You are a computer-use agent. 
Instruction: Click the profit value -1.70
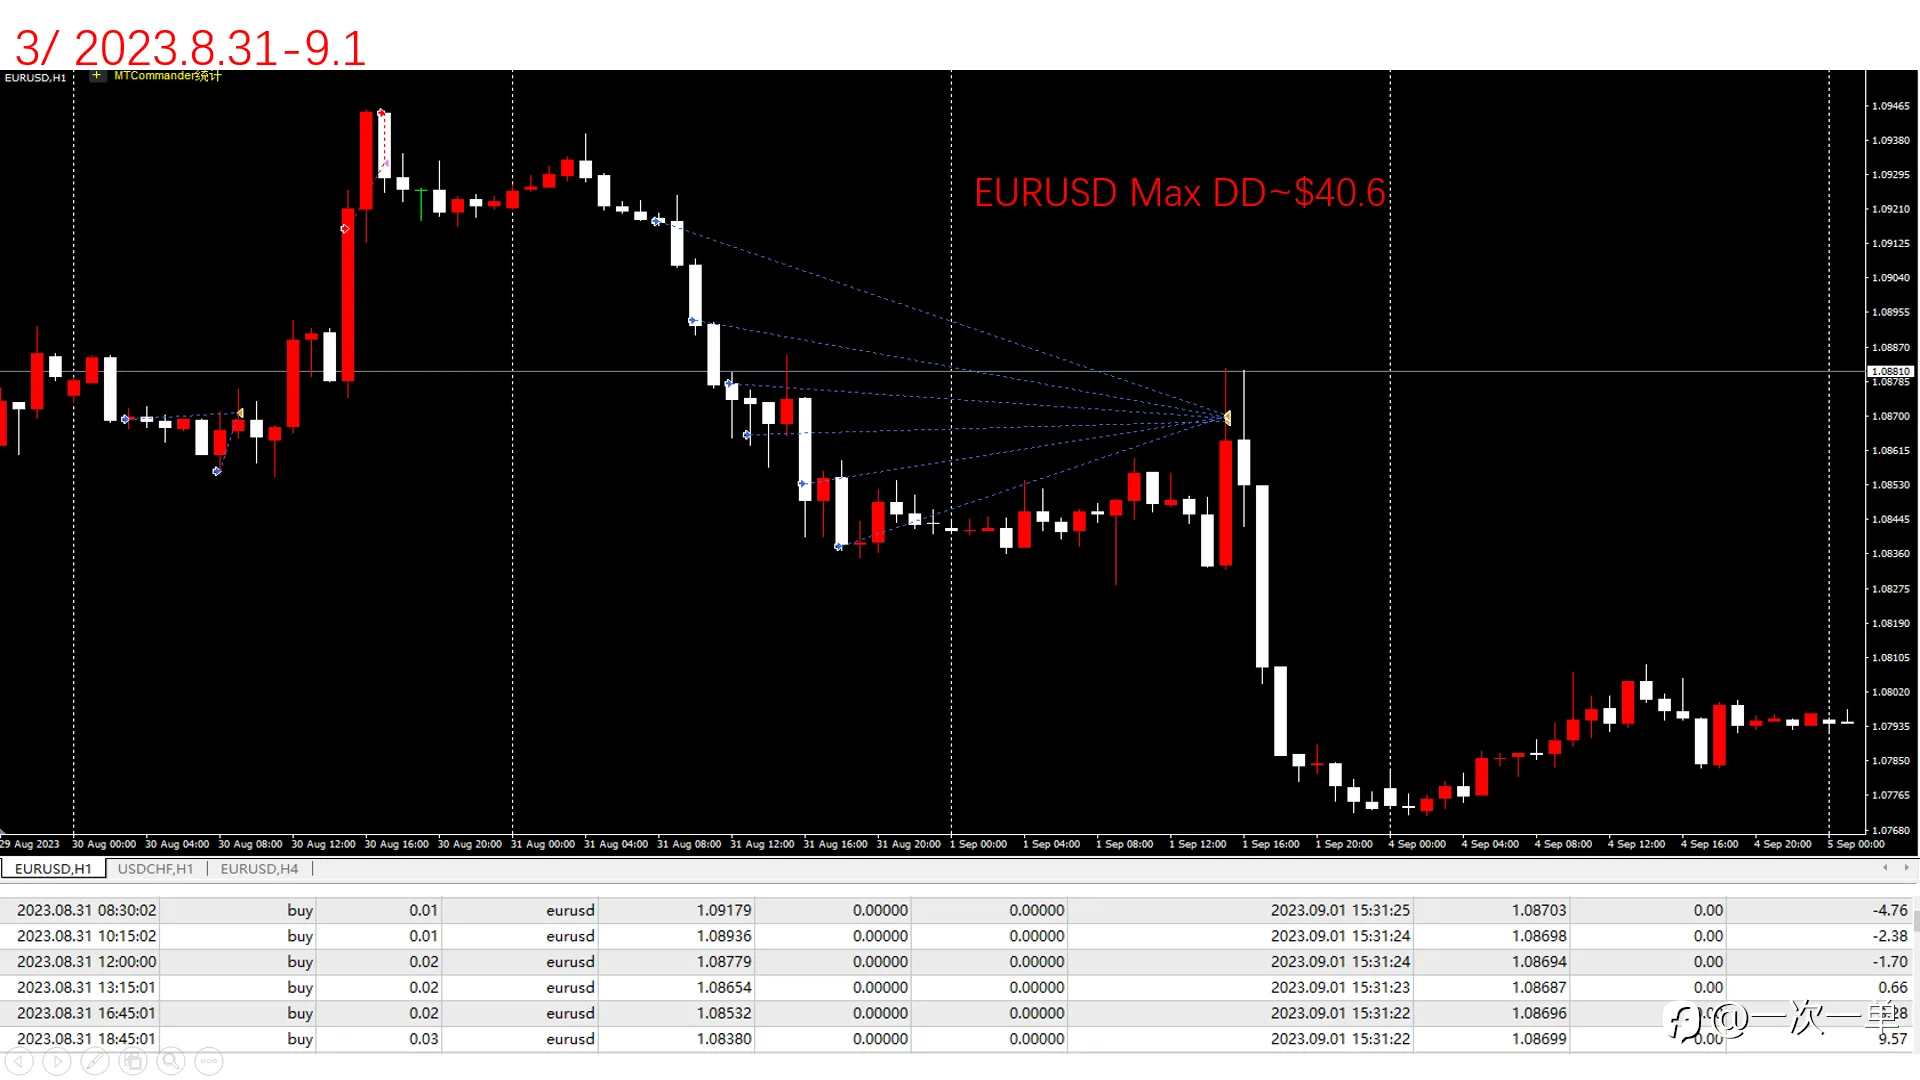[x=1890, y=961]
